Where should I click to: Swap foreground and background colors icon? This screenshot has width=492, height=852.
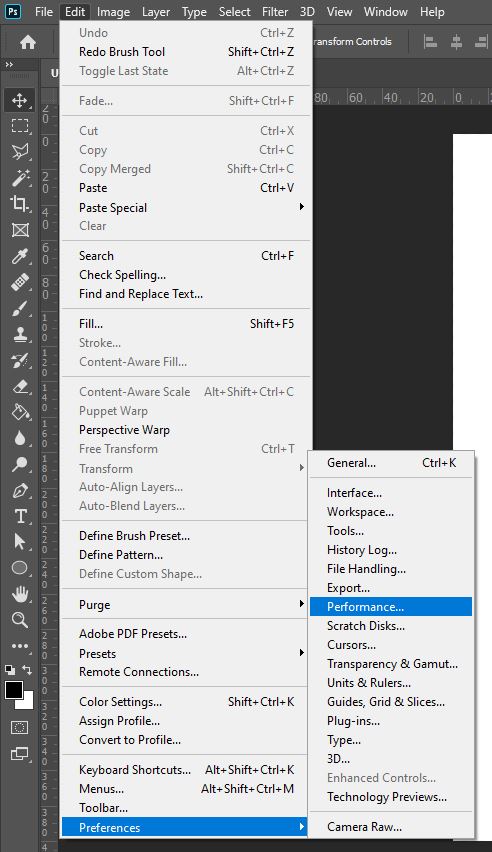point(27,670)
